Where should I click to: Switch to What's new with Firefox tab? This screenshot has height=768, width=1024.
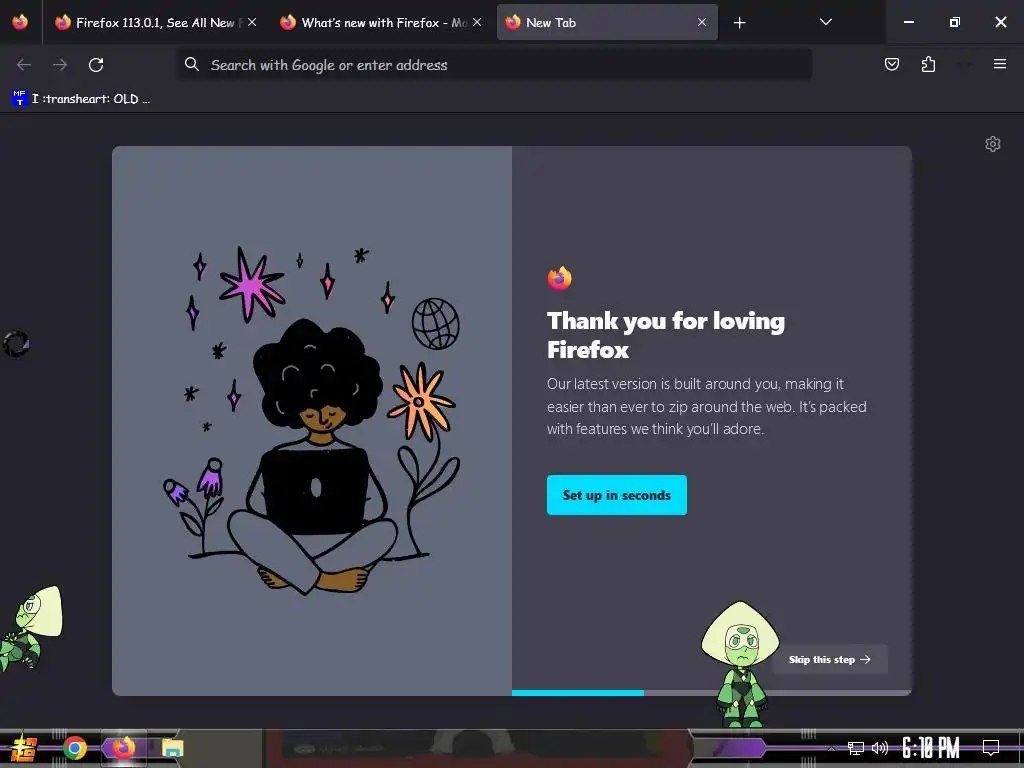pyautogui.click(x=383, y=22)
